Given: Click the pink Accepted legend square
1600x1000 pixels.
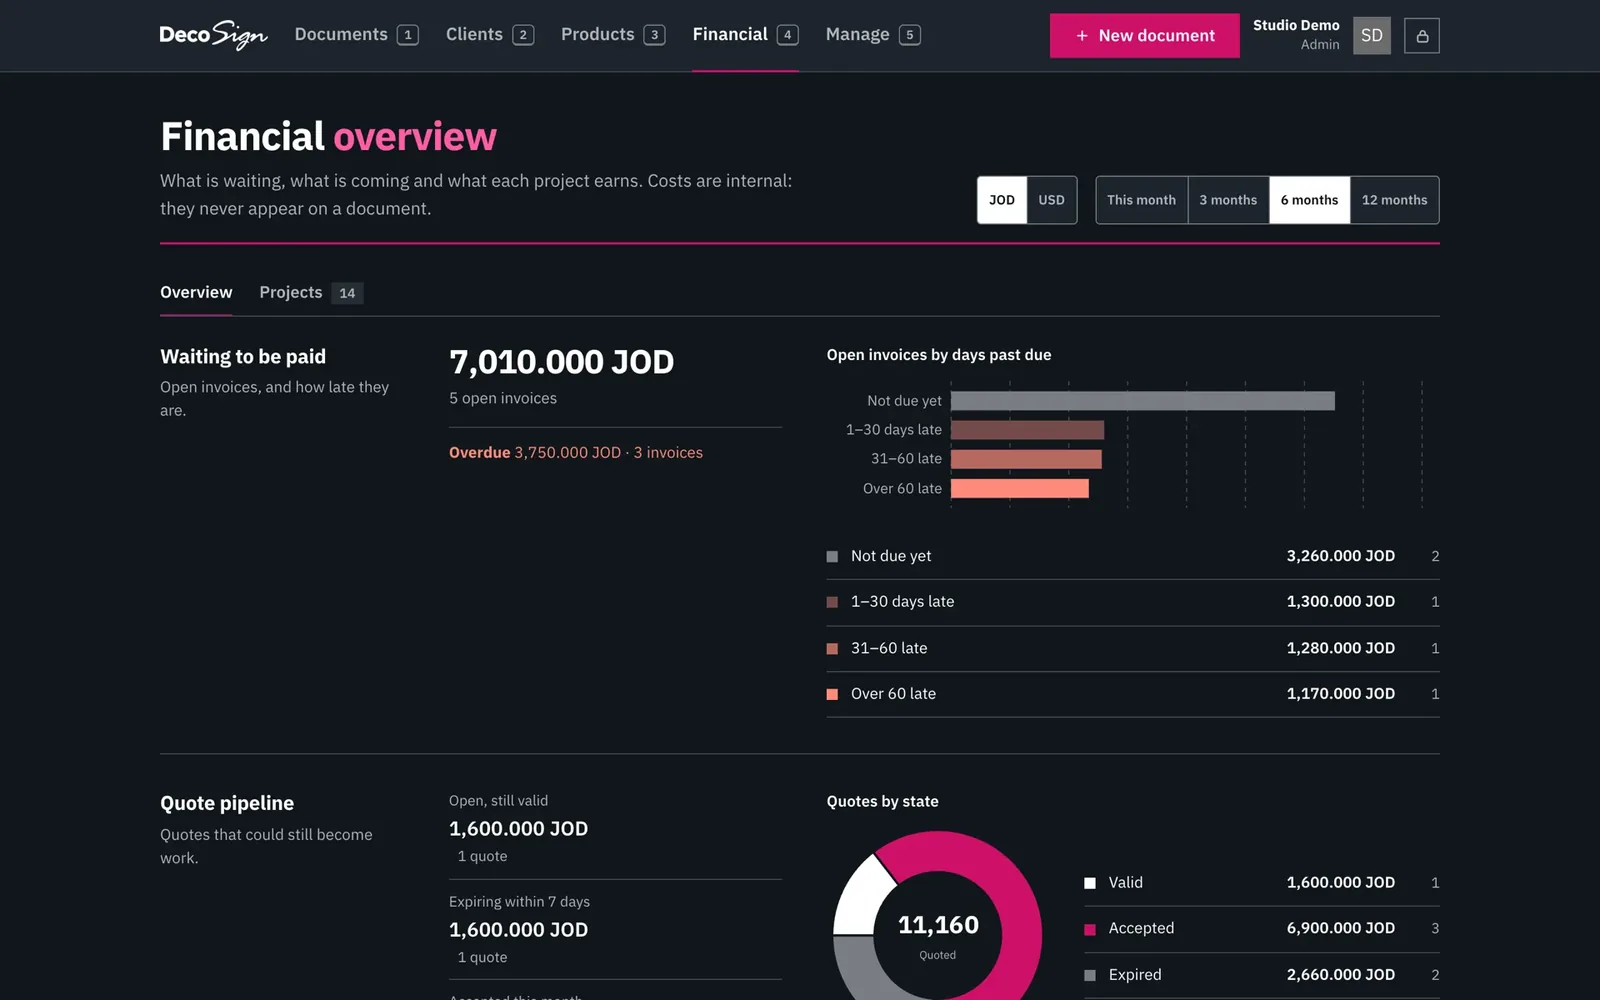Looking at the screenshot, I should click(1090, 929).
